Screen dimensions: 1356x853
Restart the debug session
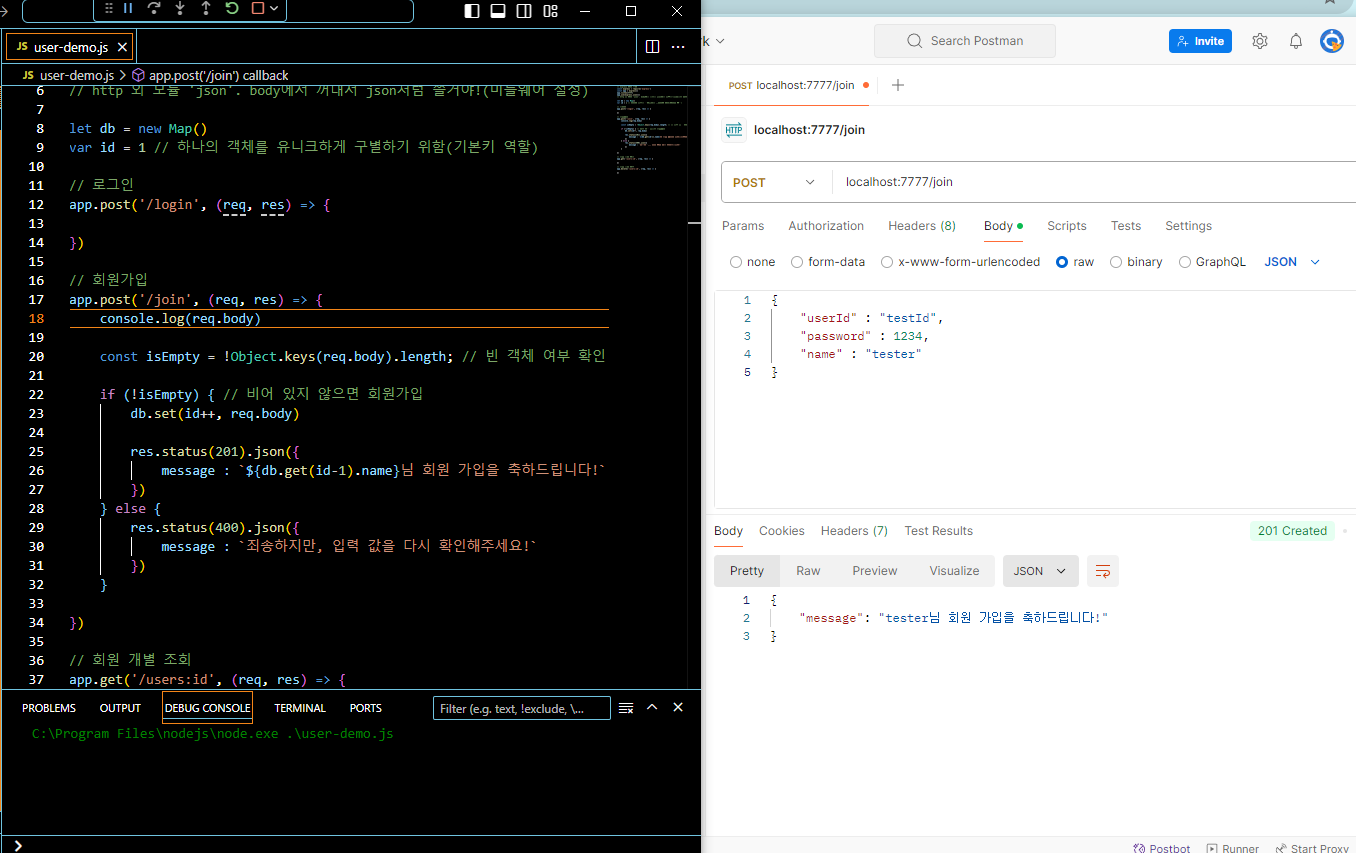point(232,8)
